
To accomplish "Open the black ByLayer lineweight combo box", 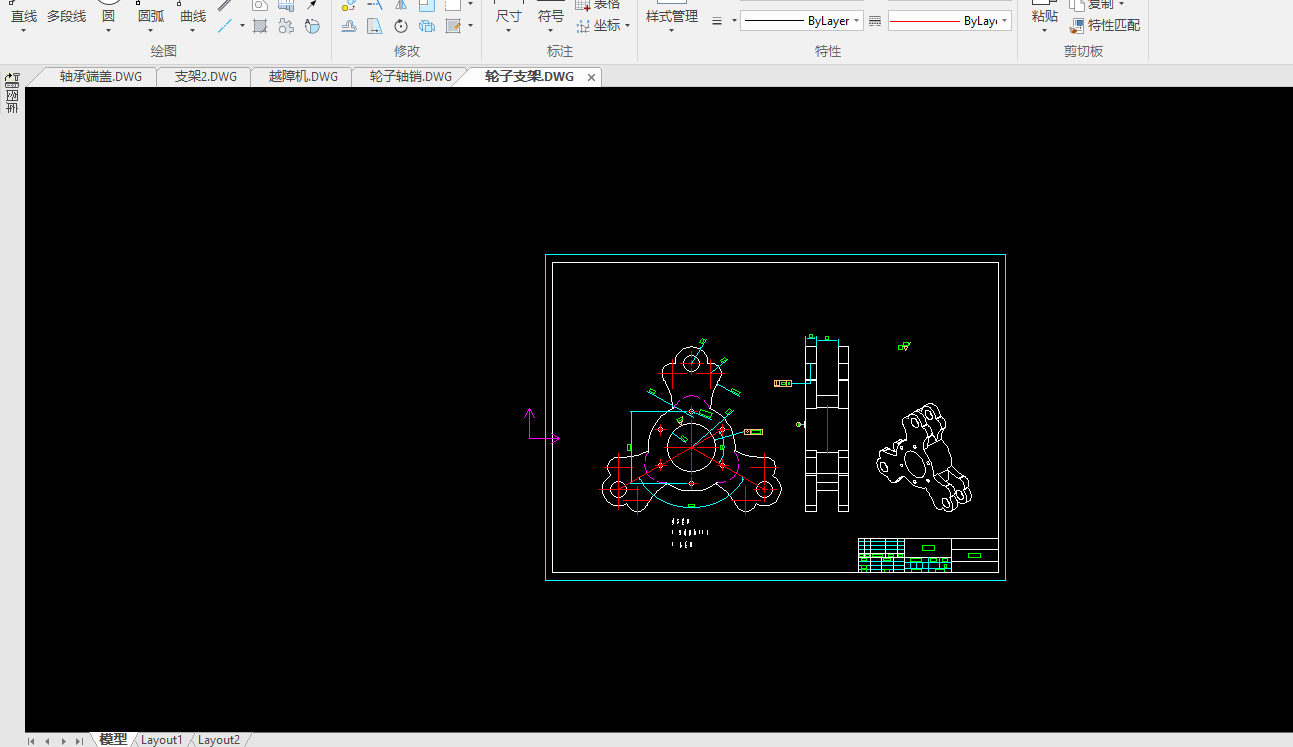I will 802,20.
